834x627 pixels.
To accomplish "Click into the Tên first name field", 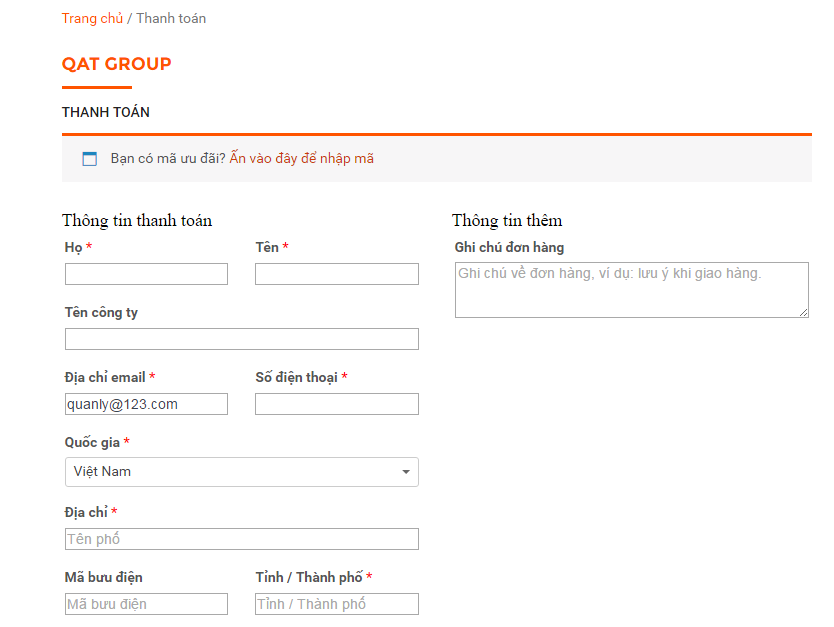I will pos(336,274).
